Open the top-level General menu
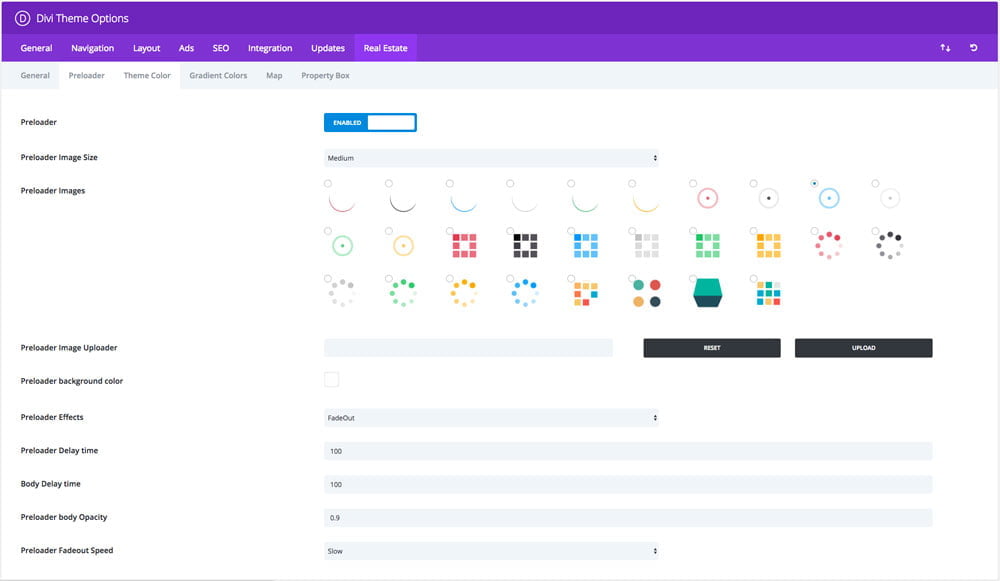This screenshot has width=1000, height=581. click(x=36, y=48)
